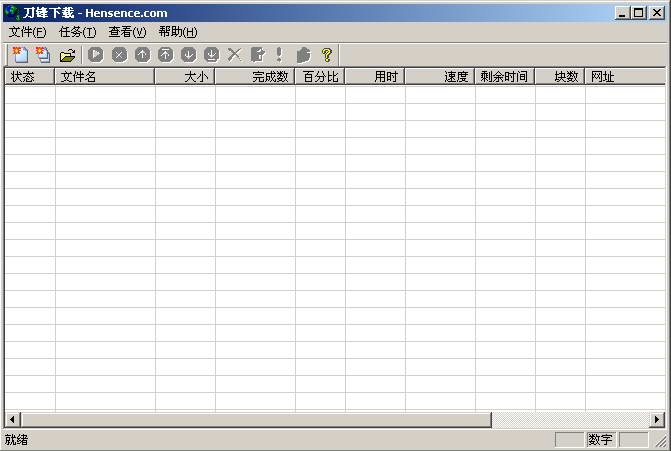
Task: Open the 帮助(H) menu
Action: [x=178, y=32]
